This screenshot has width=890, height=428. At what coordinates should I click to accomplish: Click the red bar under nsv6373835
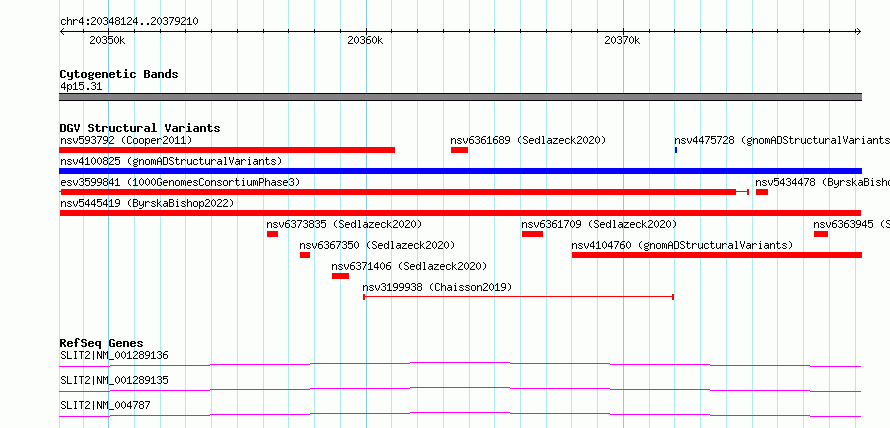(272, 234)
